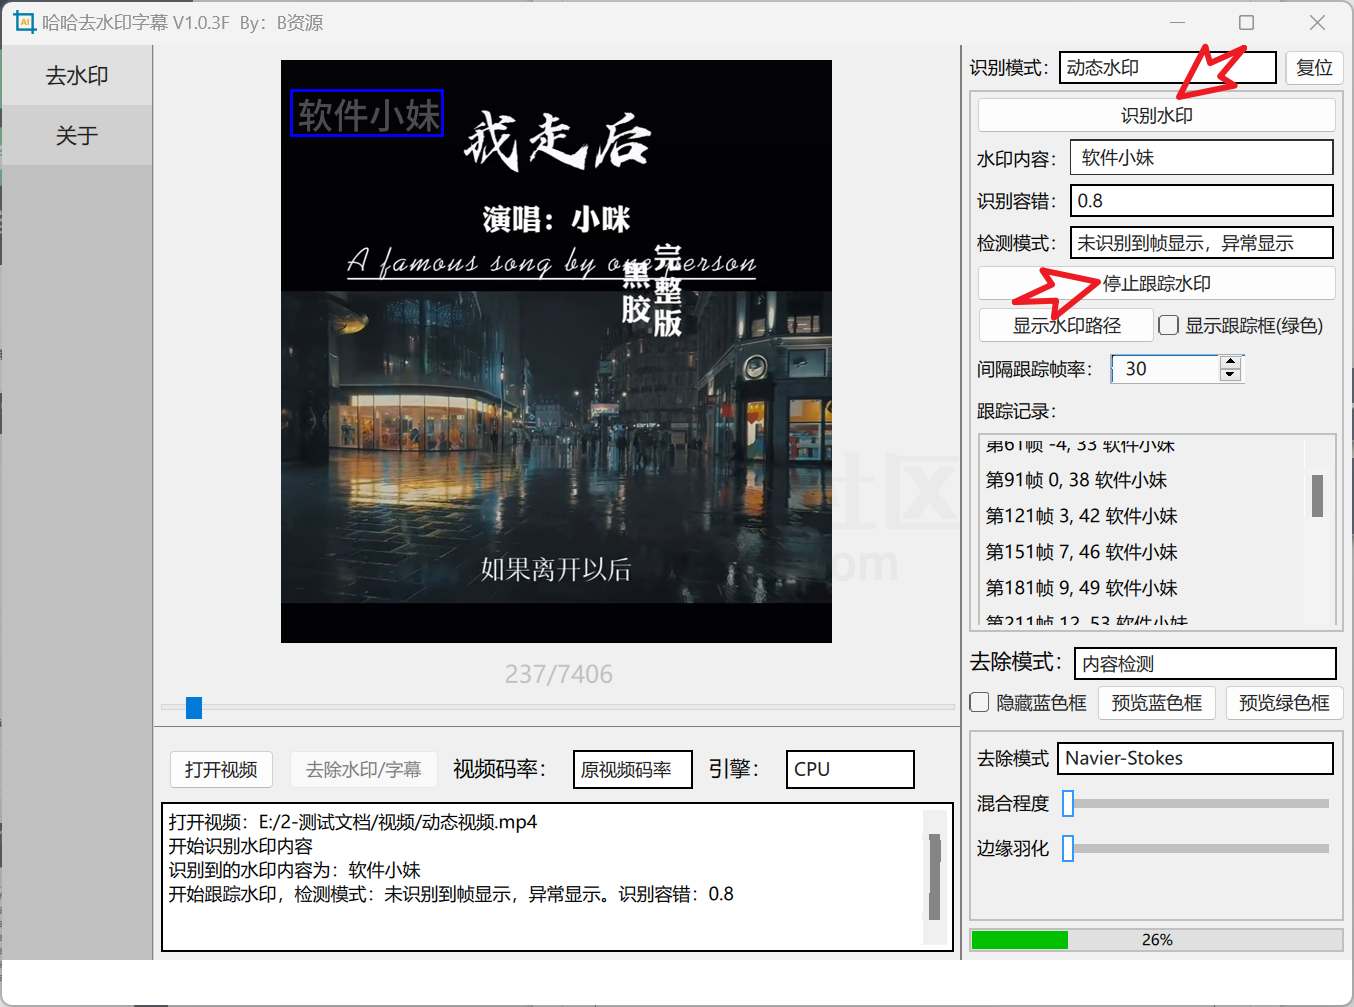The width and height of the screenshot is (1354, 1007).
Task: Click the app logo icon in title bar
Action: (x=22, y=22)
